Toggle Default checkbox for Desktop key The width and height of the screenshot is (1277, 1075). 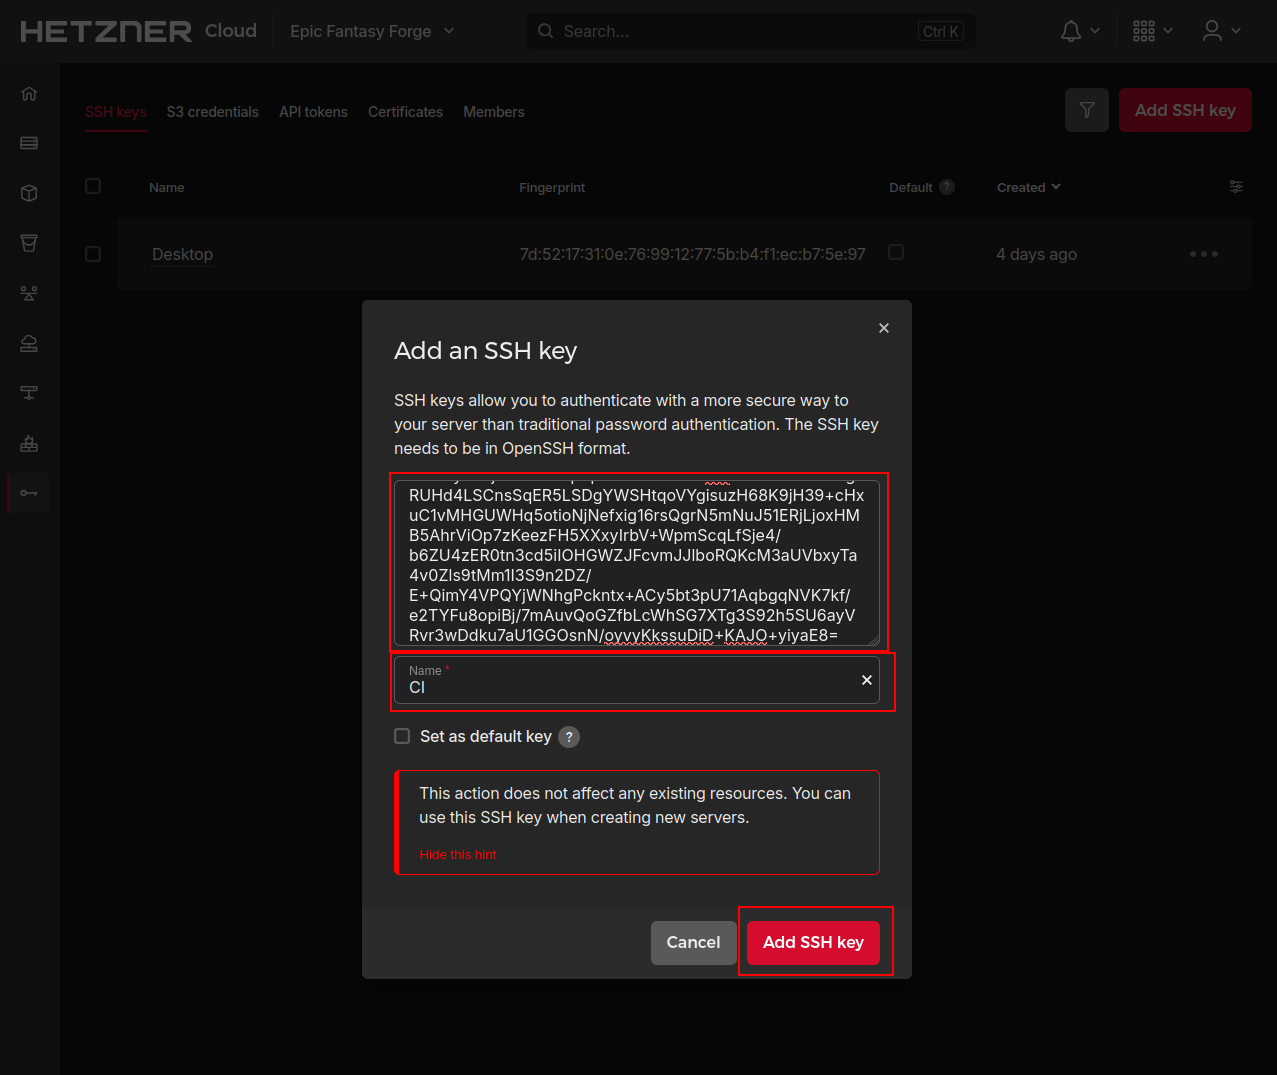896,252
